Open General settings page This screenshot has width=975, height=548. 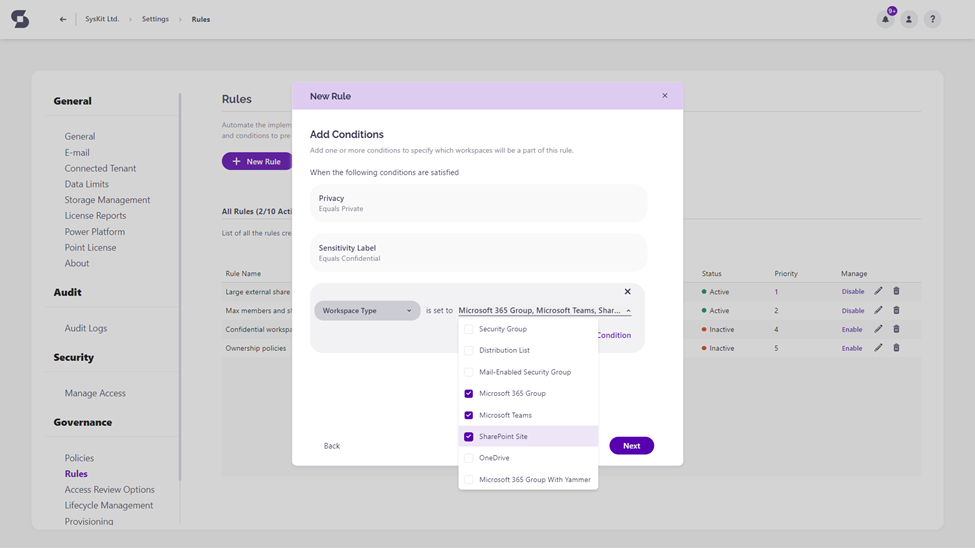coord(80,136)
